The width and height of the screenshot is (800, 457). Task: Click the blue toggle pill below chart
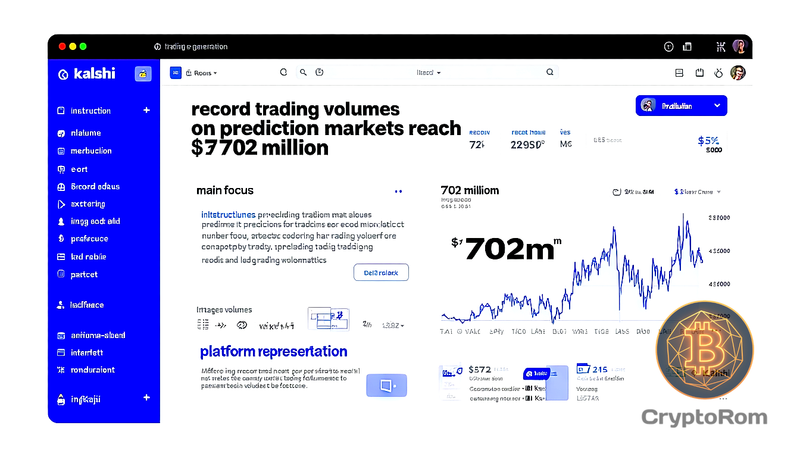(x=536, y=373)
